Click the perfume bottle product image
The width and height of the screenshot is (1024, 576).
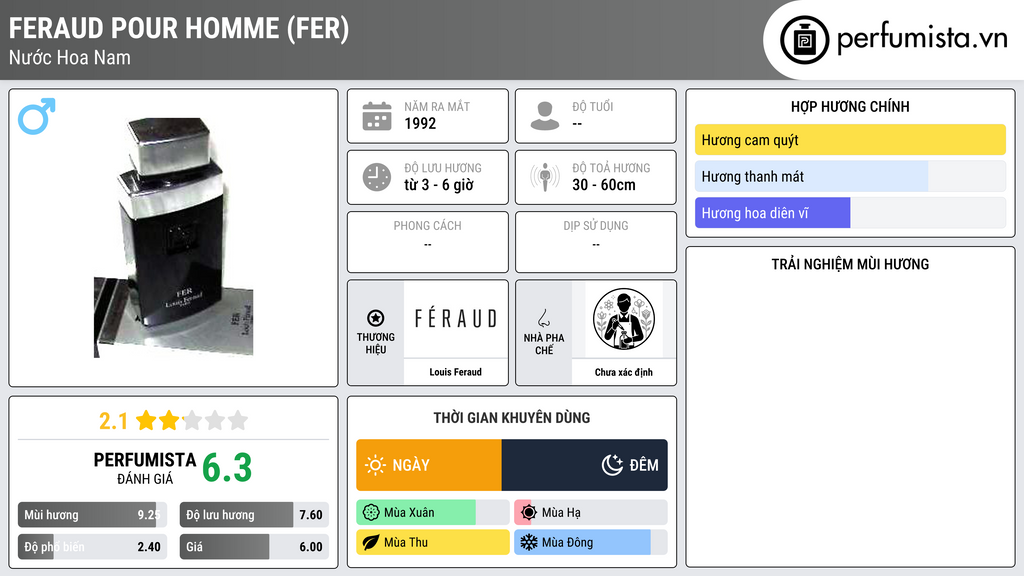pos(173,237)
